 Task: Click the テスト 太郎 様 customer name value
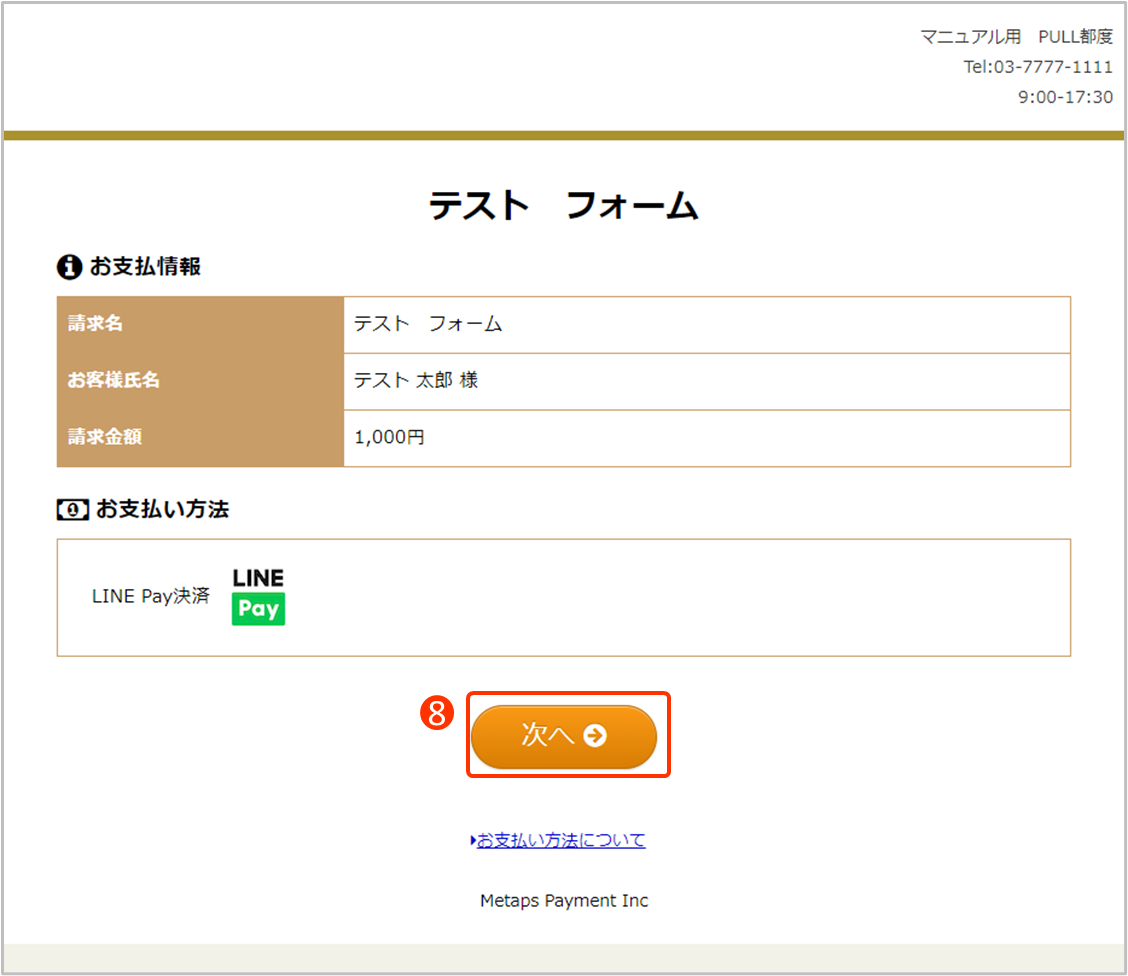point(416,381)
